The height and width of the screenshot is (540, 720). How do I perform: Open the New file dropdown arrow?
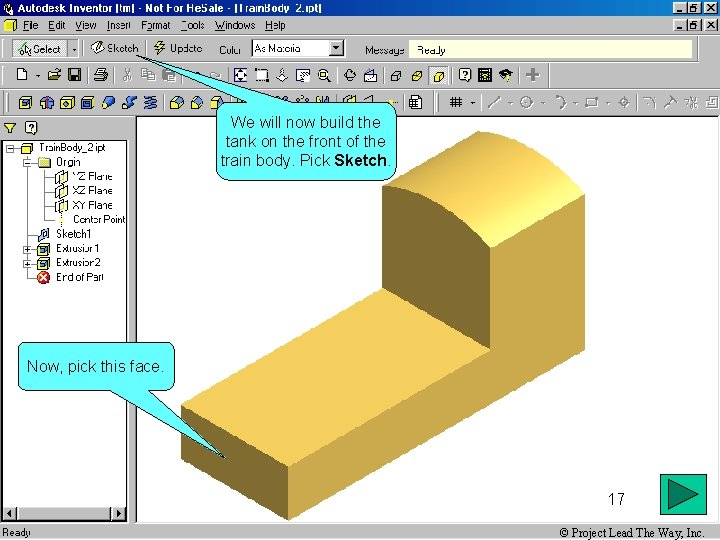pyautogui.click(x=38, y=75)
